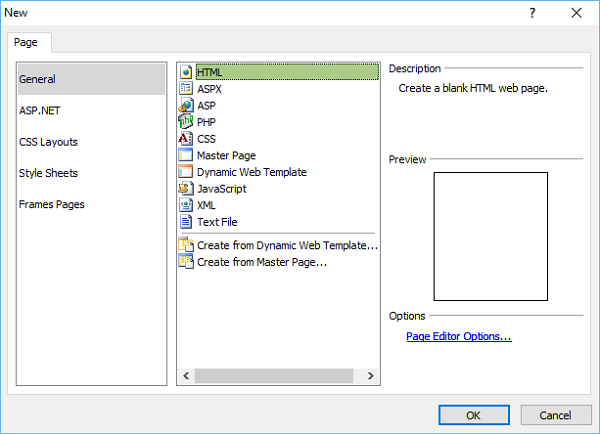
Task: Choose the ASPX file icon
Action: coord(185,89)
